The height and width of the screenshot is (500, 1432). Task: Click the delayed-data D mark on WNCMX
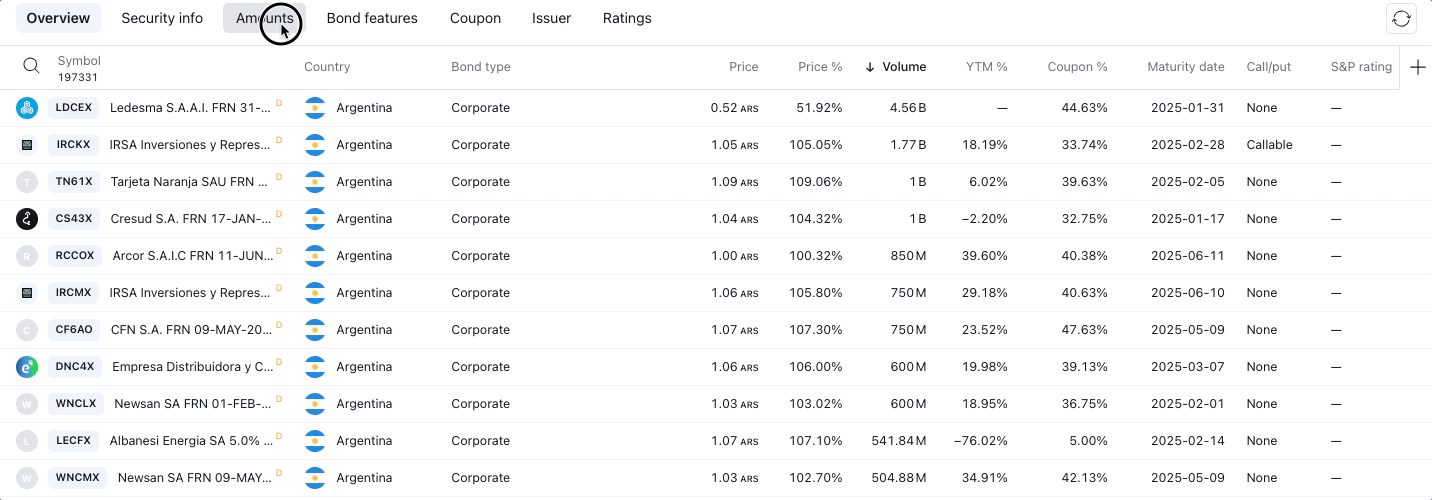pos(279,473)
